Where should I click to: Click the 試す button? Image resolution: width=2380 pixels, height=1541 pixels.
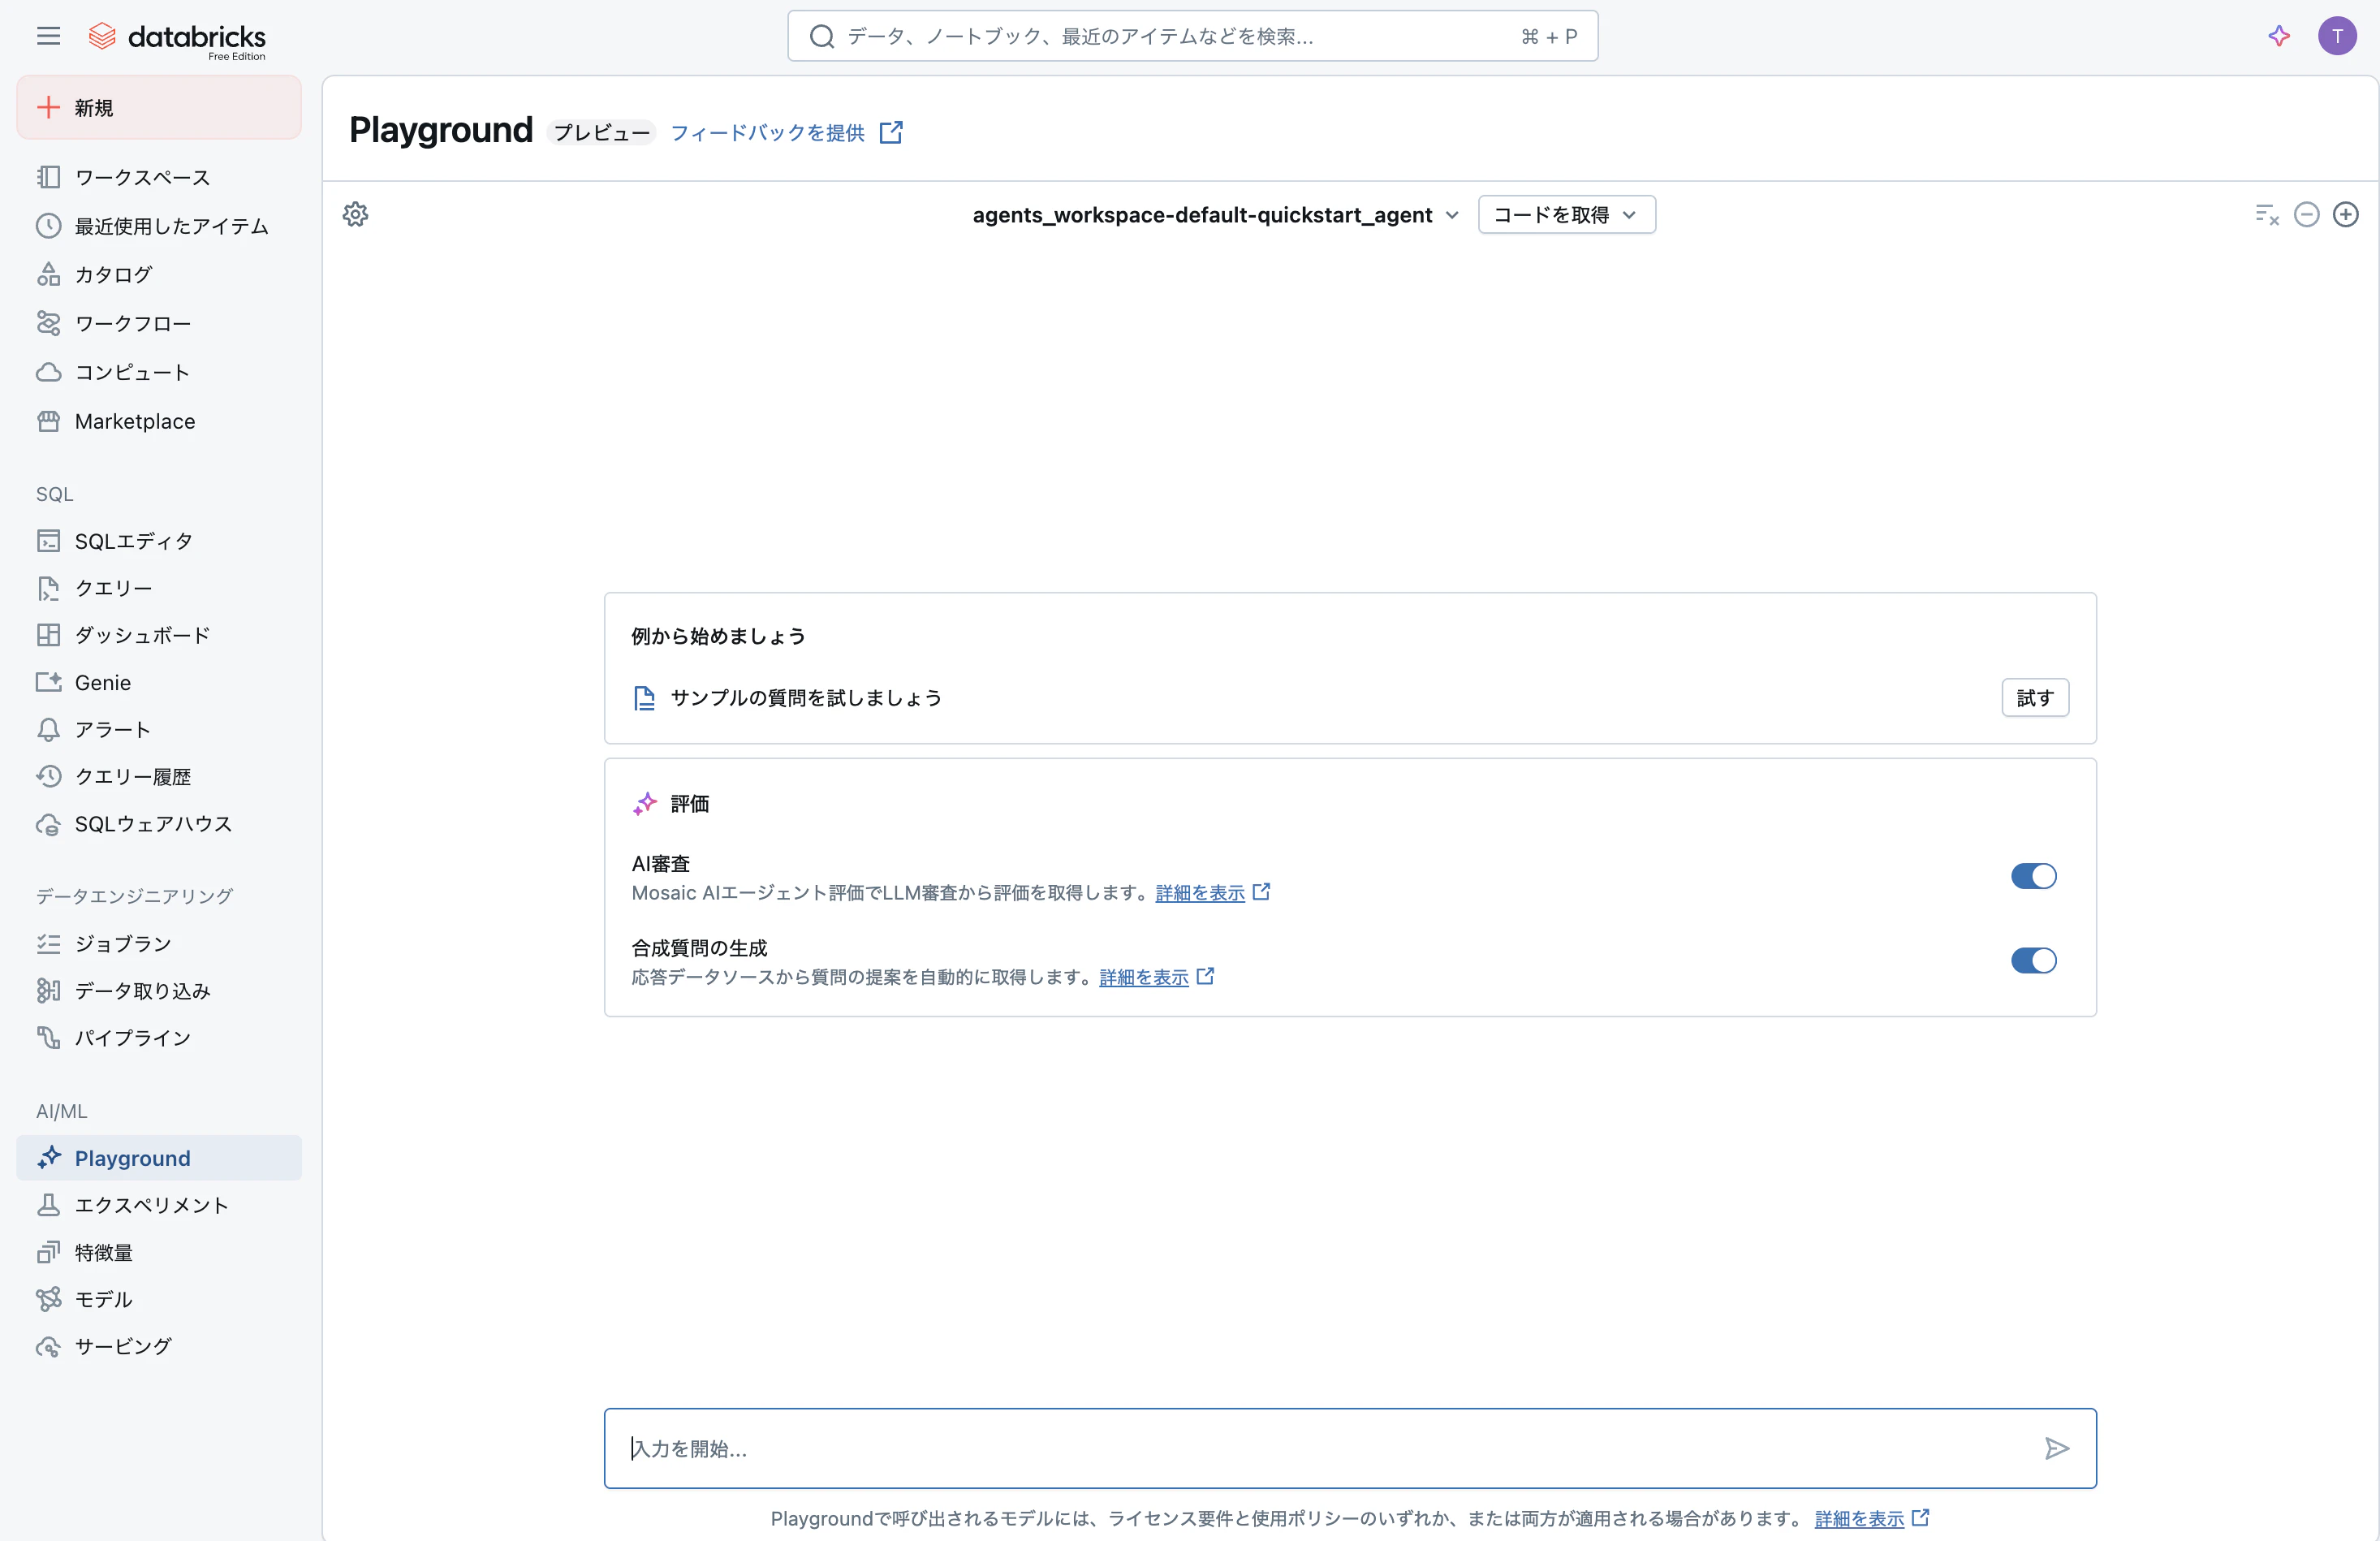click(2034, 698)
